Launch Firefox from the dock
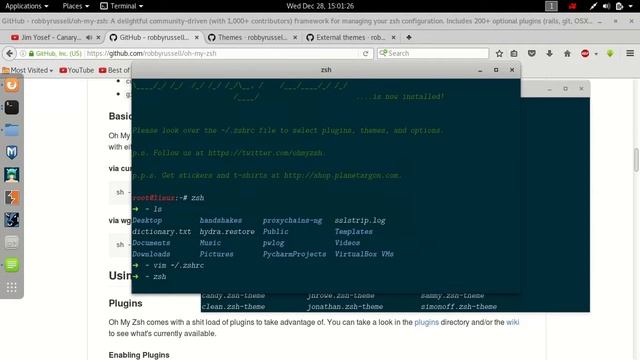The width and height of the screenshot is (640, 360). tap(11, 85)
